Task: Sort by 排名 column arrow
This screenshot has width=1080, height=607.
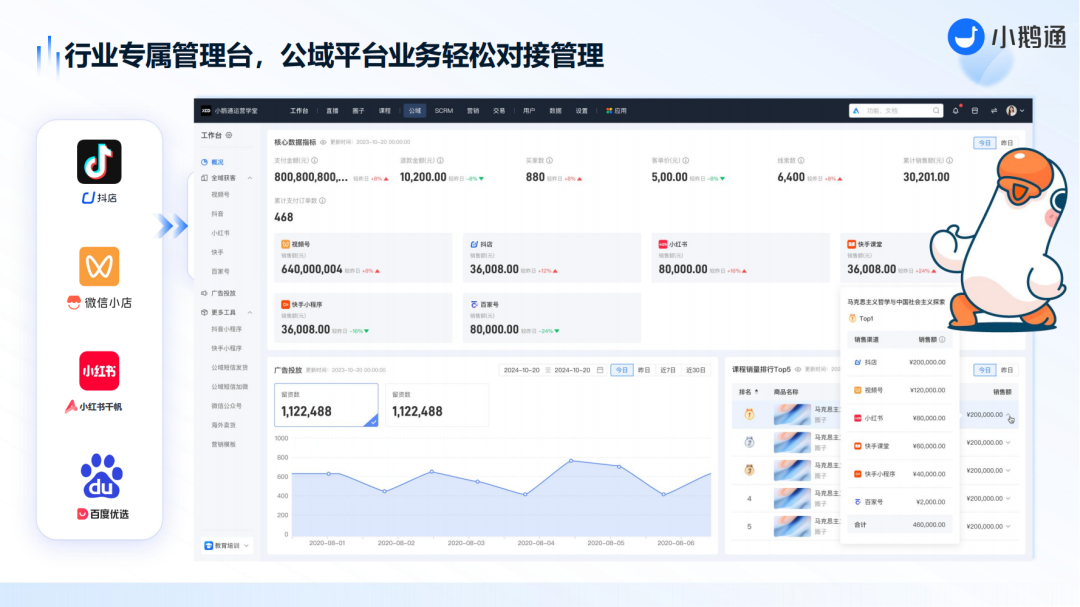Action: coord(756,392)
